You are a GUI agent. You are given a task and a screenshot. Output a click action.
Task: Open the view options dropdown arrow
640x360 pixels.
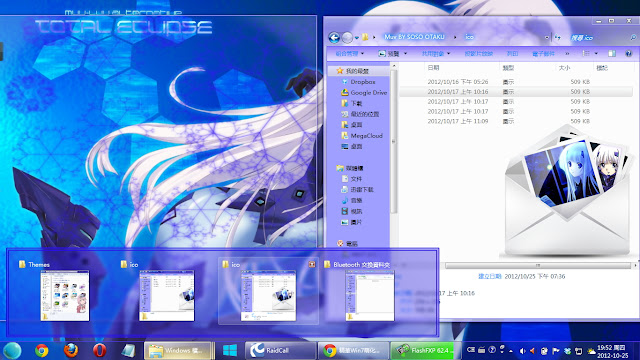click(596, 53)
